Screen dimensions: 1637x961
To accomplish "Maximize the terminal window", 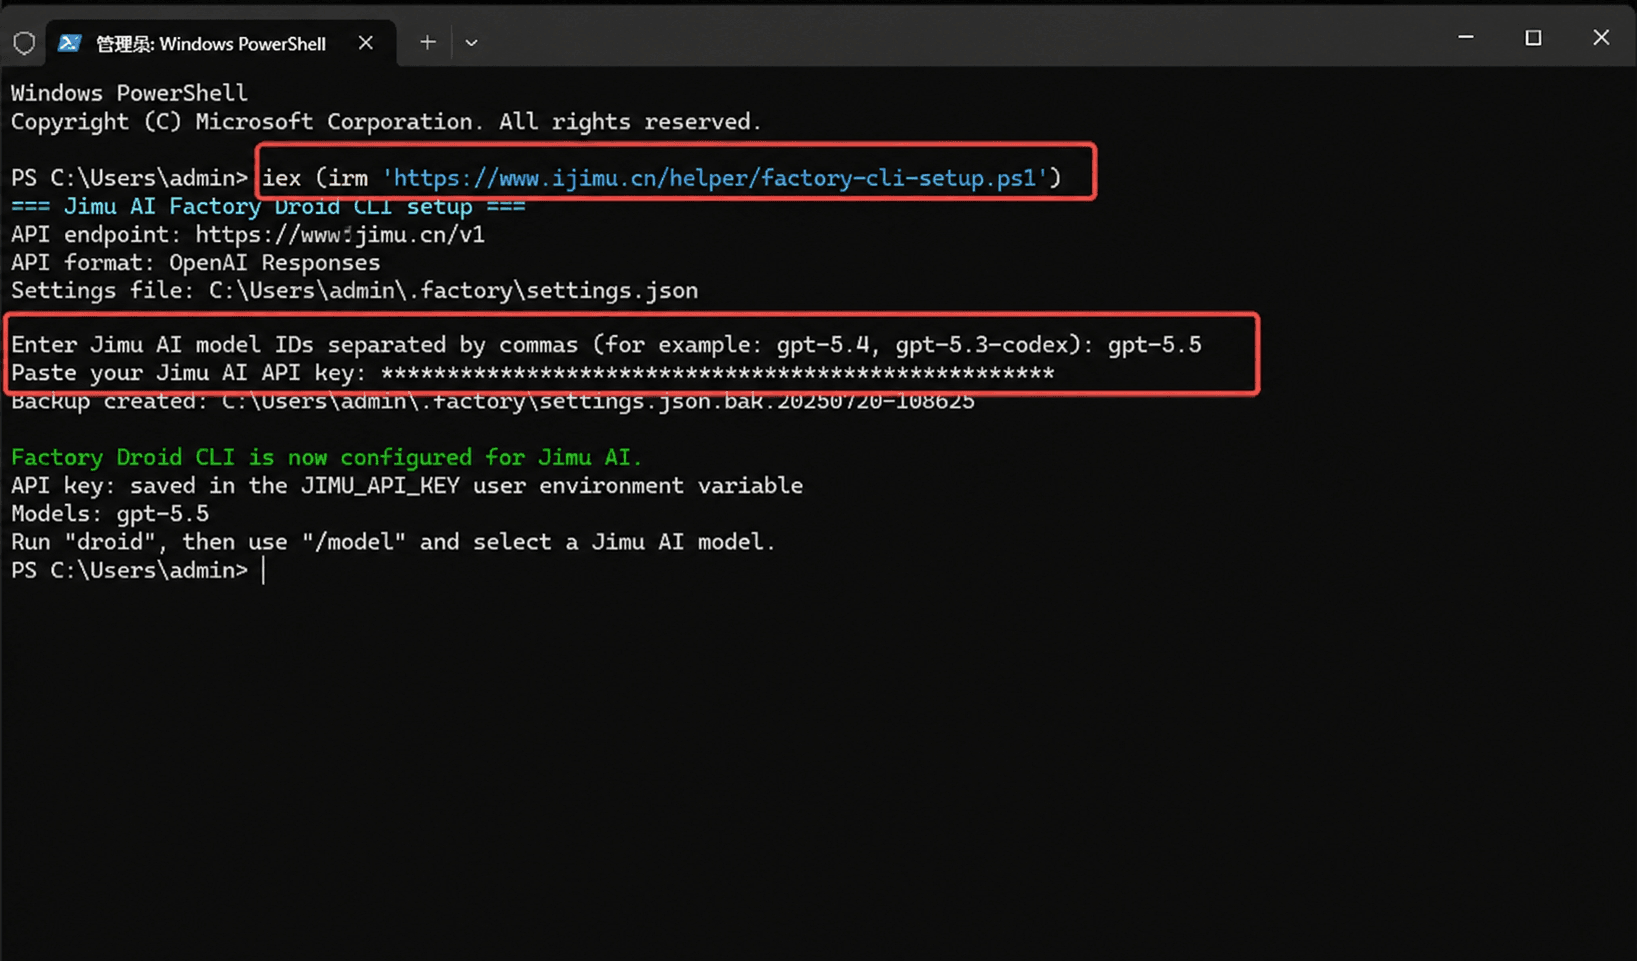I will [1532, 38].
